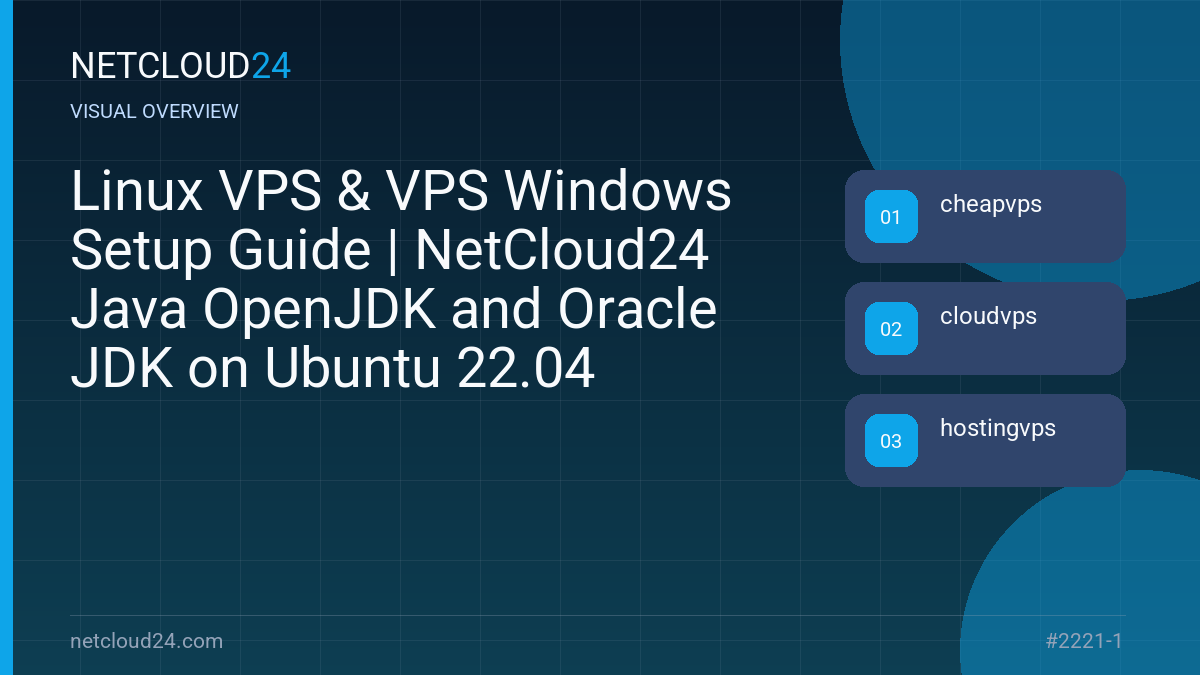
Task: Click the 03 number badge
Action: (891, 440)
